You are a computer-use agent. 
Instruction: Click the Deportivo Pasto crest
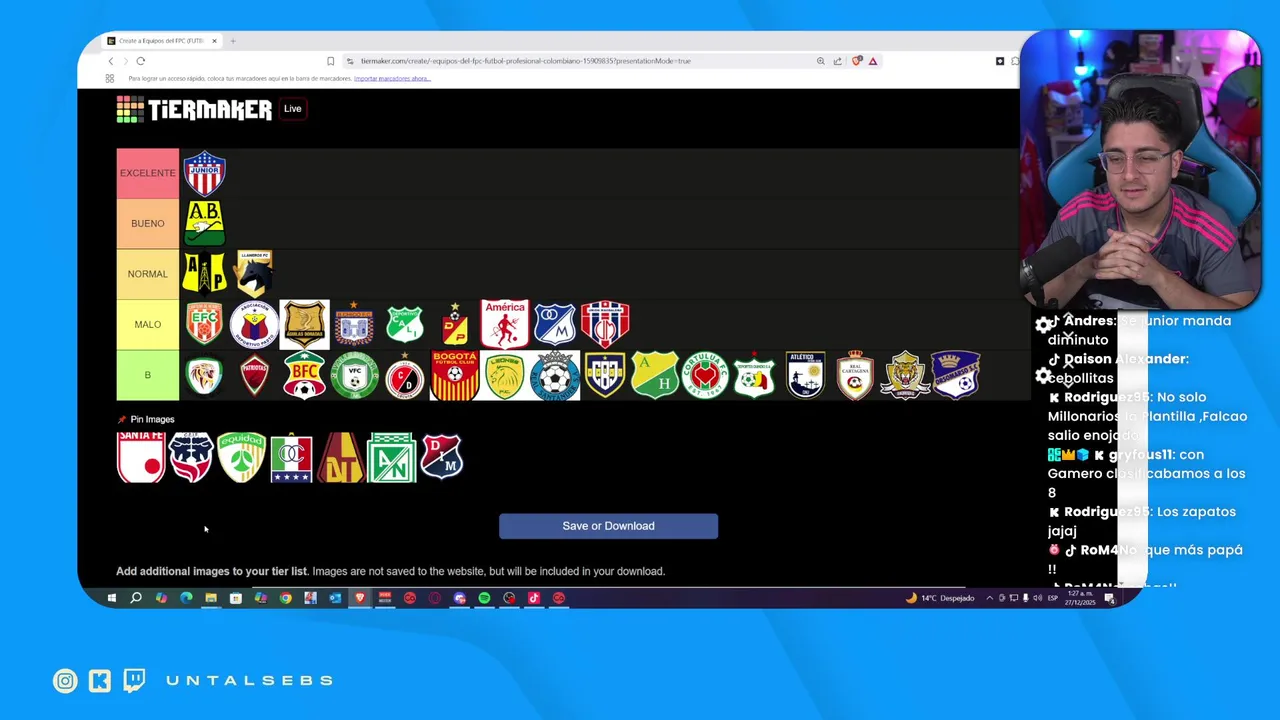[254, 324]
